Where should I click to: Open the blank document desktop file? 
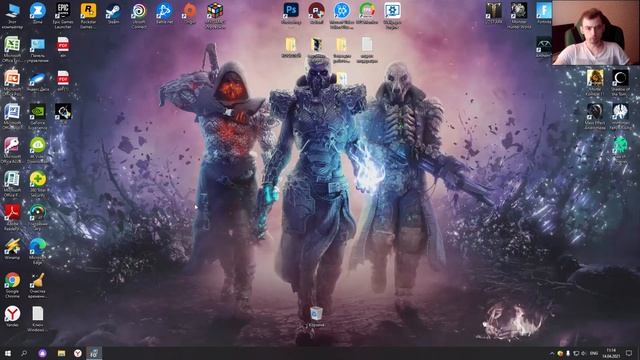click(367, 44)
